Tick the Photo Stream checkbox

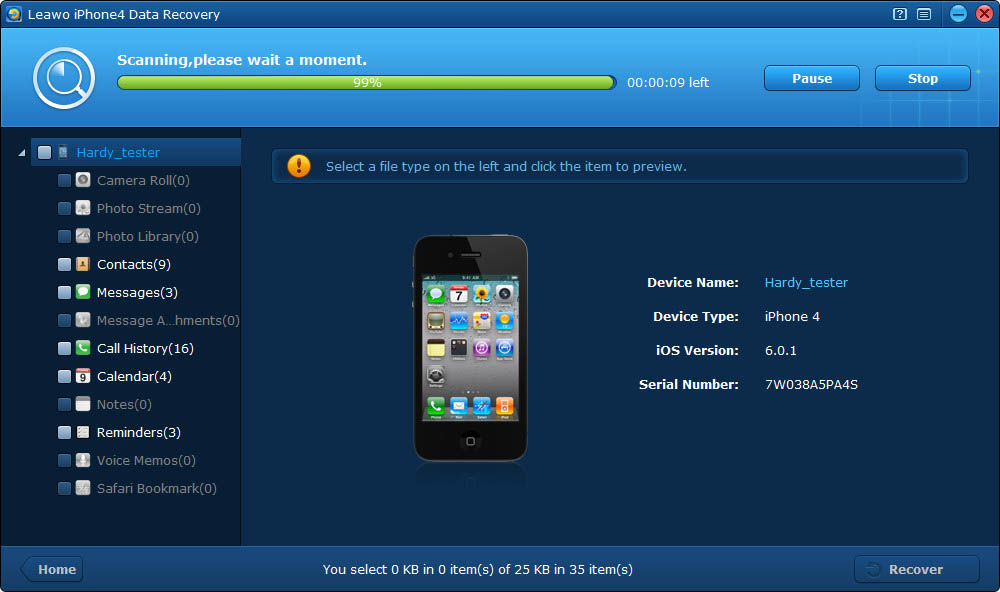64,209
